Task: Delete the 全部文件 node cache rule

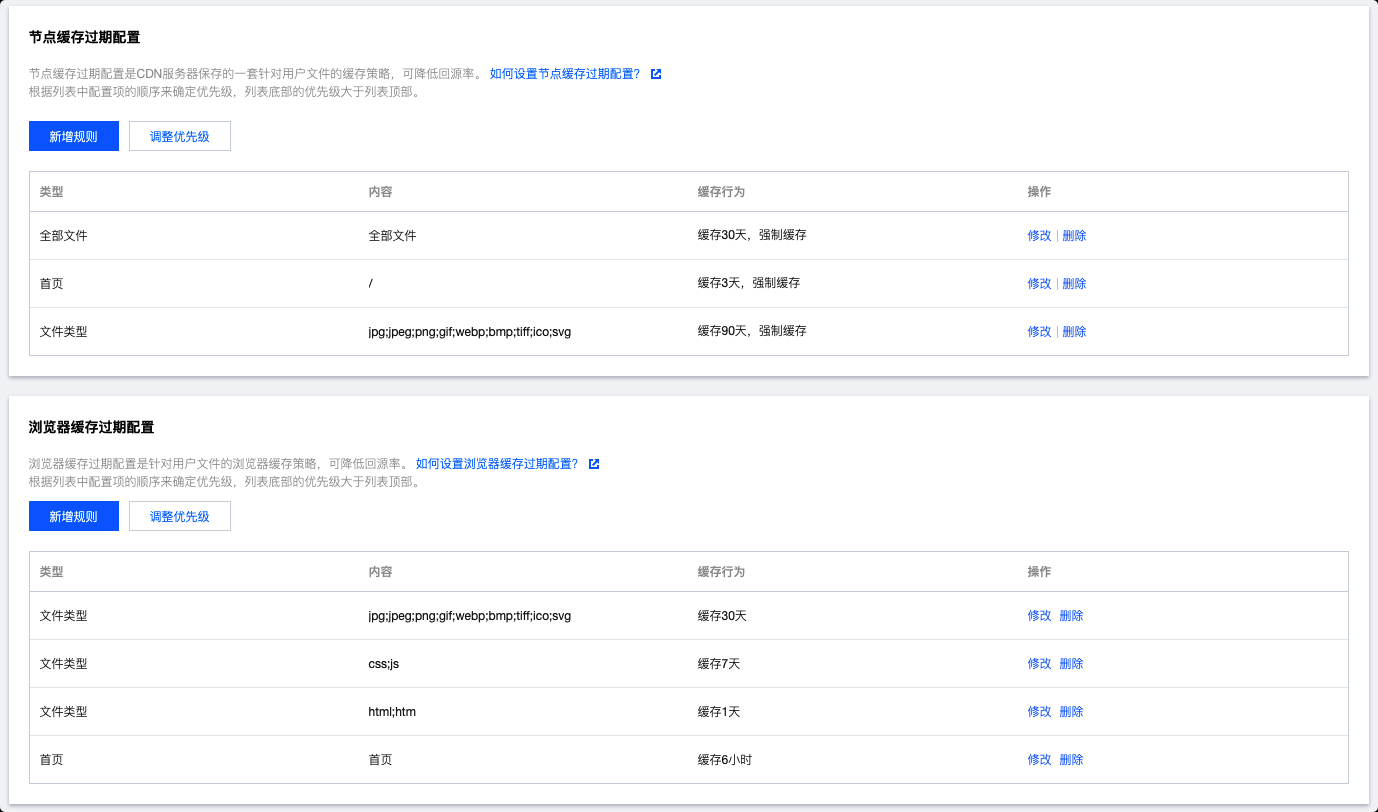Action: (1074, 236)
